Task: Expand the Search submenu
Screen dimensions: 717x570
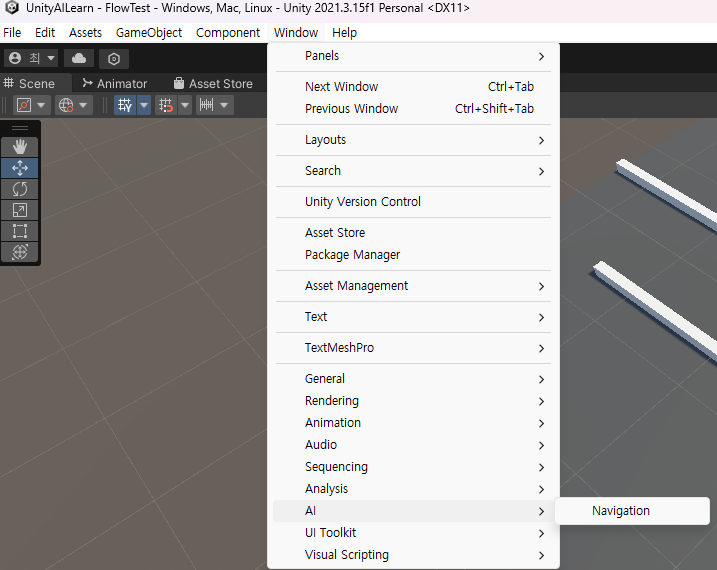Action: [413, 171]
